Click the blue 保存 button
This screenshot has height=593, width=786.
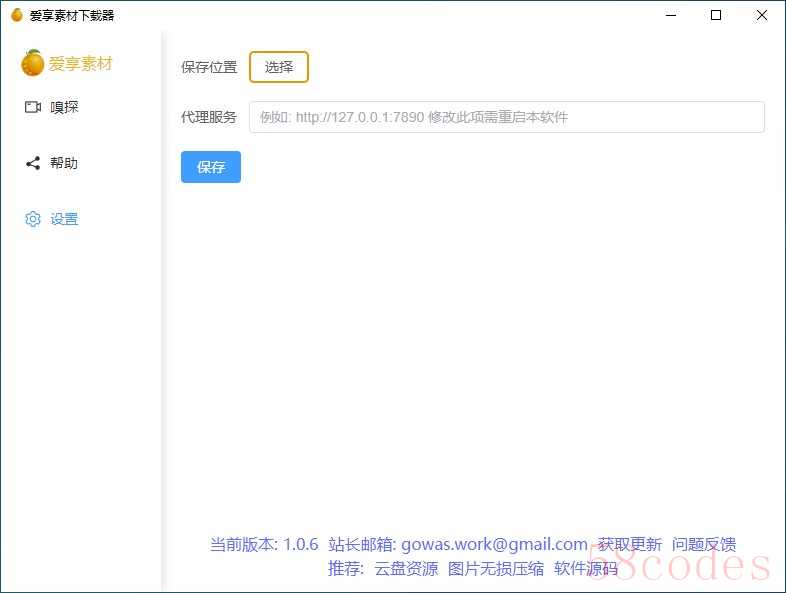211,167
